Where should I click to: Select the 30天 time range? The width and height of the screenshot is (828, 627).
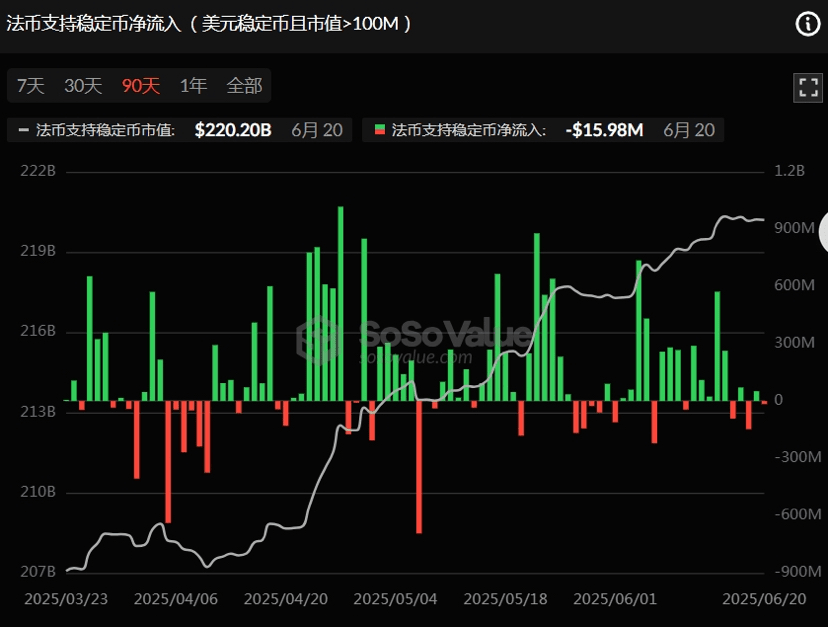83,86
